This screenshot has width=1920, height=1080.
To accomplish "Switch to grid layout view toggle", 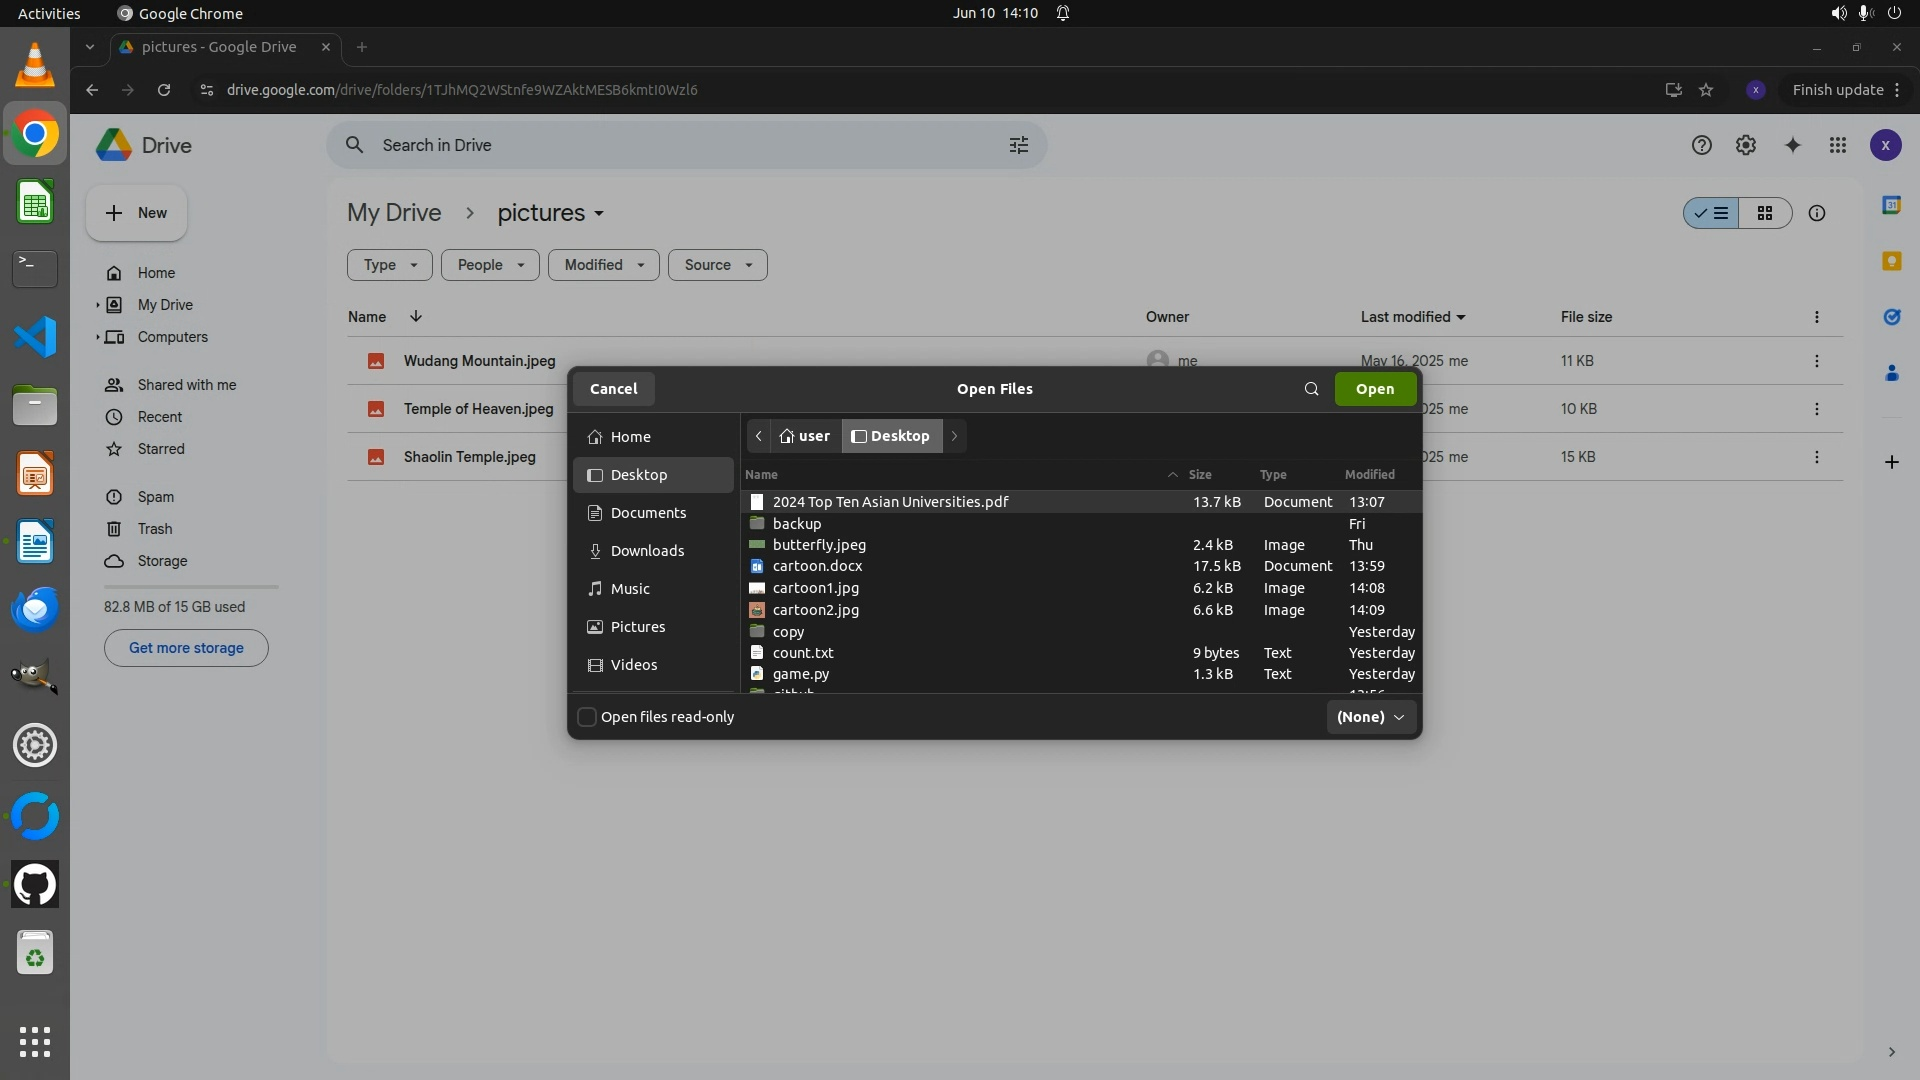I will (1765, 213).
